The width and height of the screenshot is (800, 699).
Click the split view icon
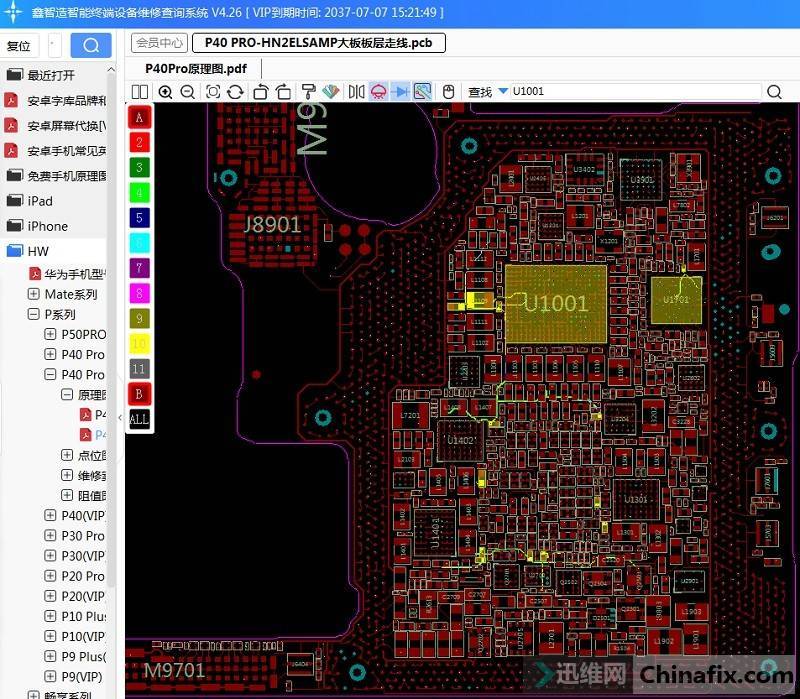139,92
